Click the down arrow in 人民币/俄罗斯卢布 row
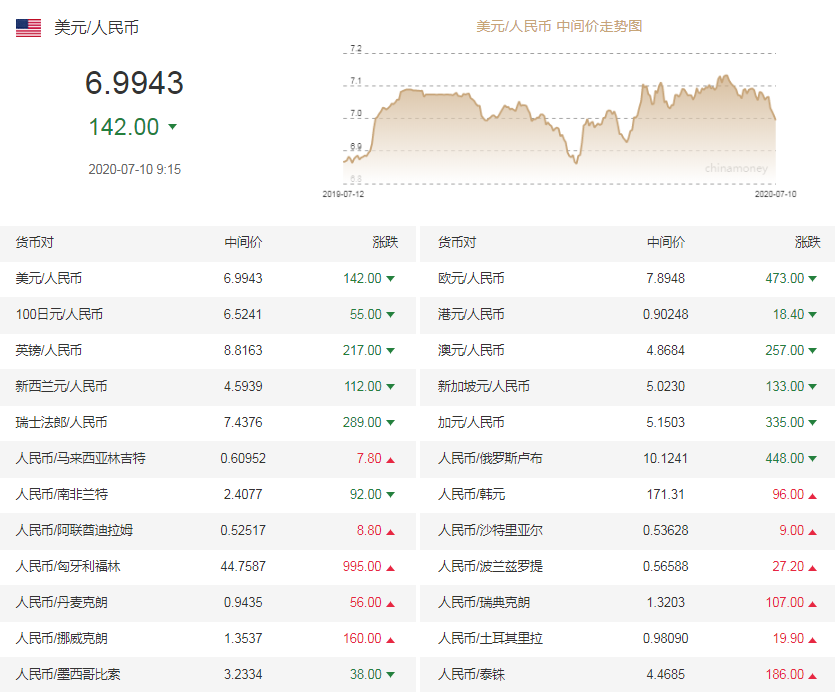Viewport: 835px width, 692px height. [x=812, y=459]
